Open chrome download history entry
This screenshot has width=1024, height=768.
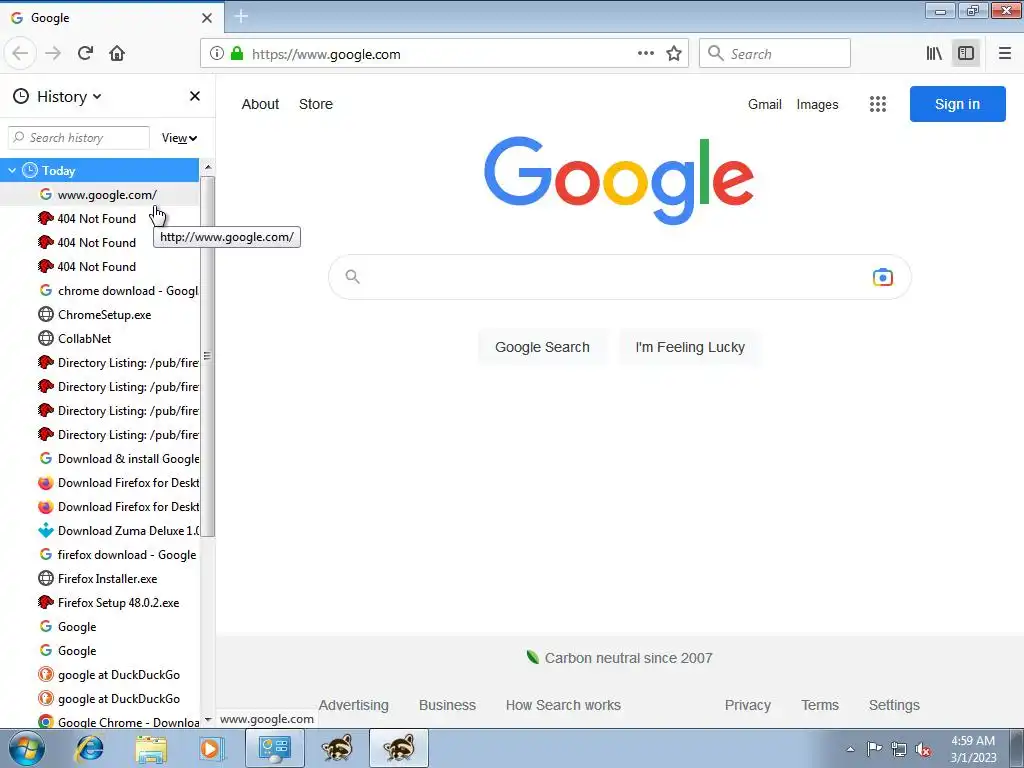[x=99, y=291]
